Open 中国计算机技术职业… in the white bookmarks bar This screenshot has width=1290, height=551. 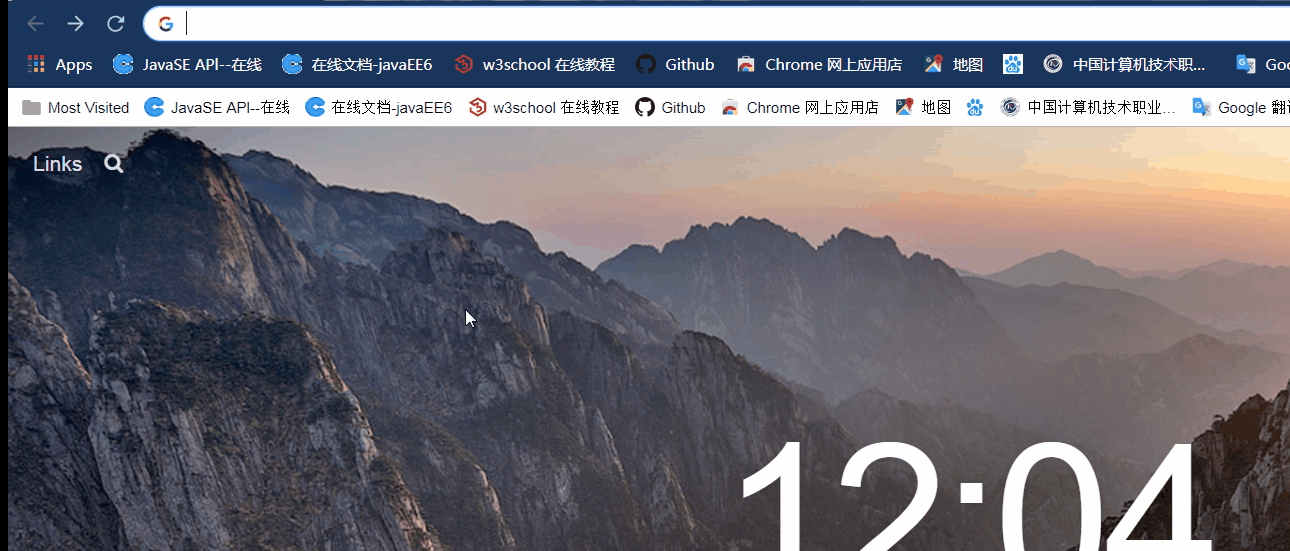coord(1088,107)
